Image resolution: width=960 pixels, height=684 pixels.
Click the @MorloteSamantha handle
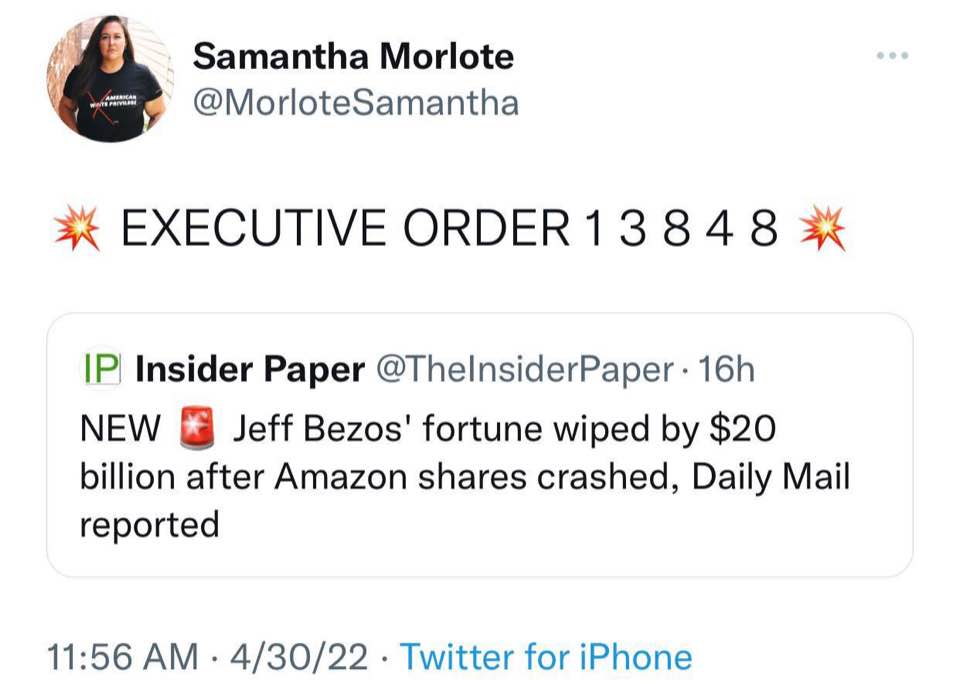pos(355,102)
